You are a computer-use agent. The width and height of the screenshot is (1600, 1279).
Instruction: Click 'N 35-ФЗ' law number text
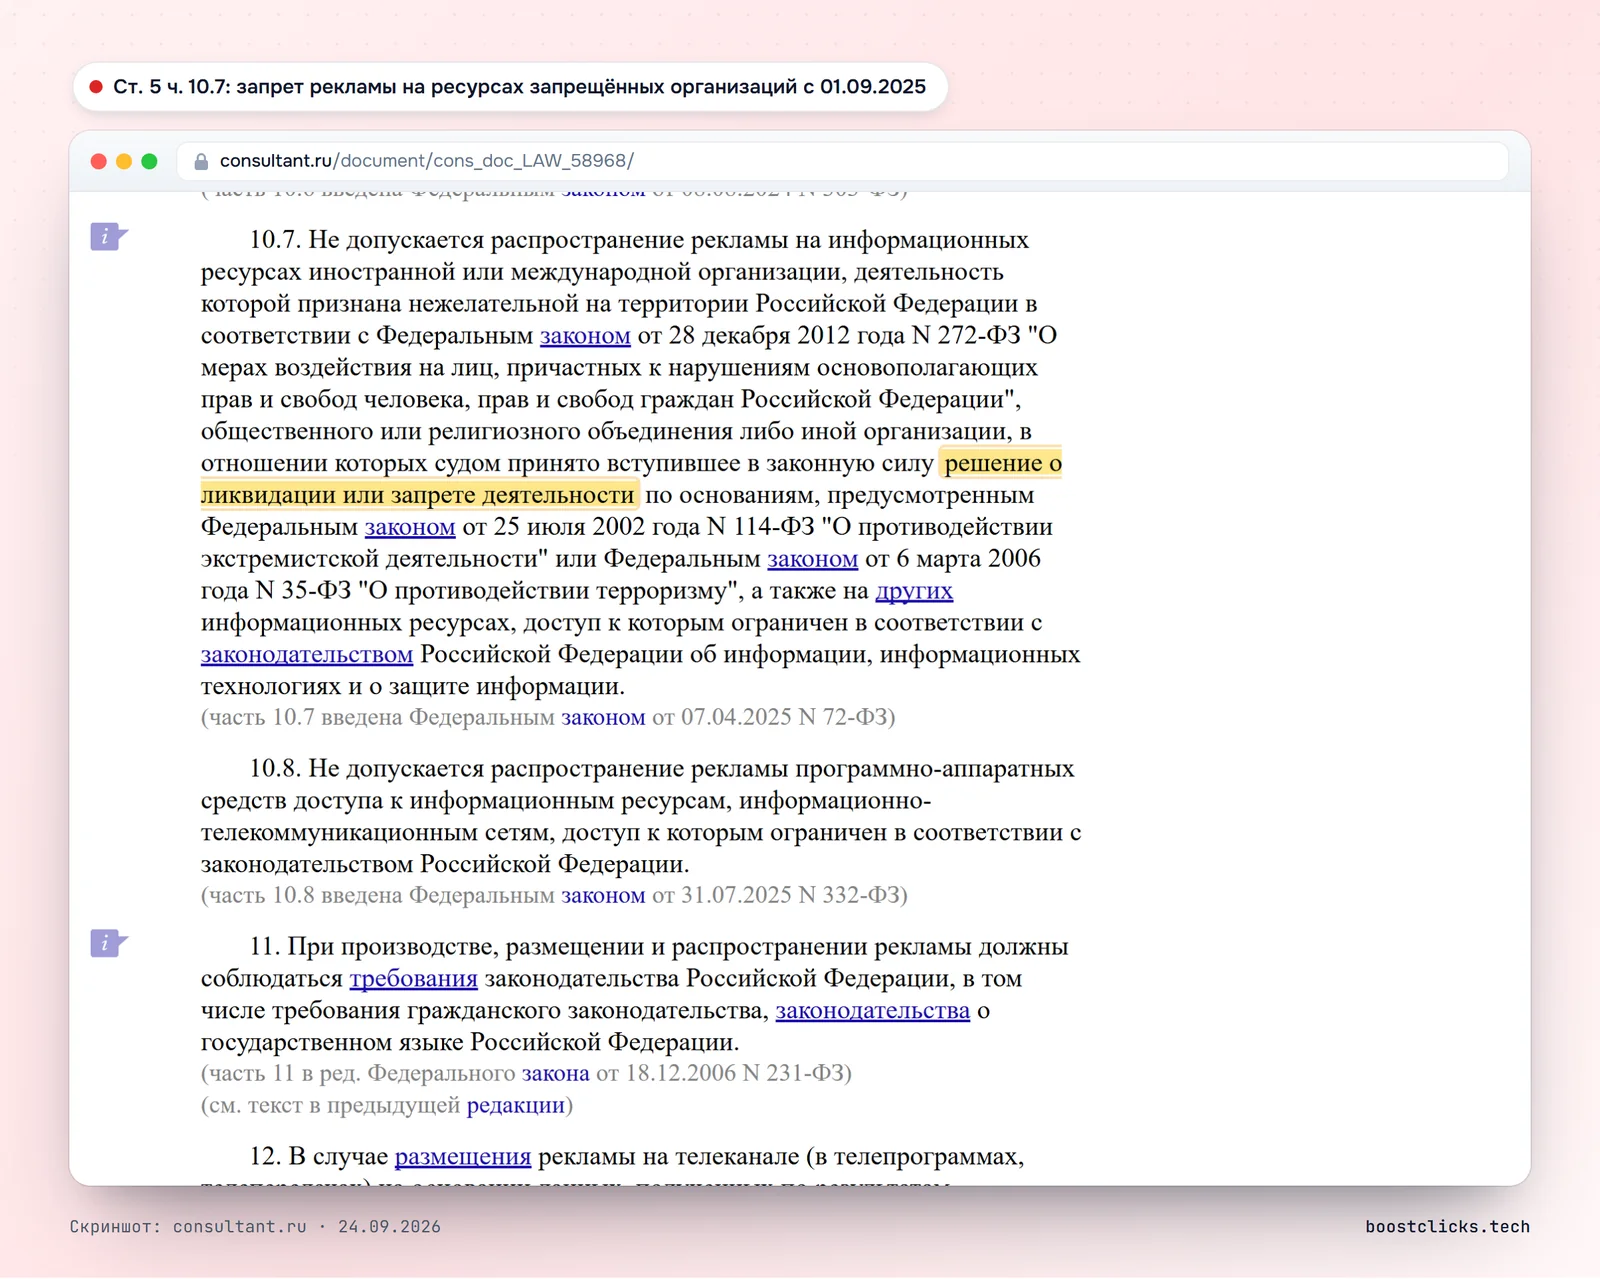[304, 591]
